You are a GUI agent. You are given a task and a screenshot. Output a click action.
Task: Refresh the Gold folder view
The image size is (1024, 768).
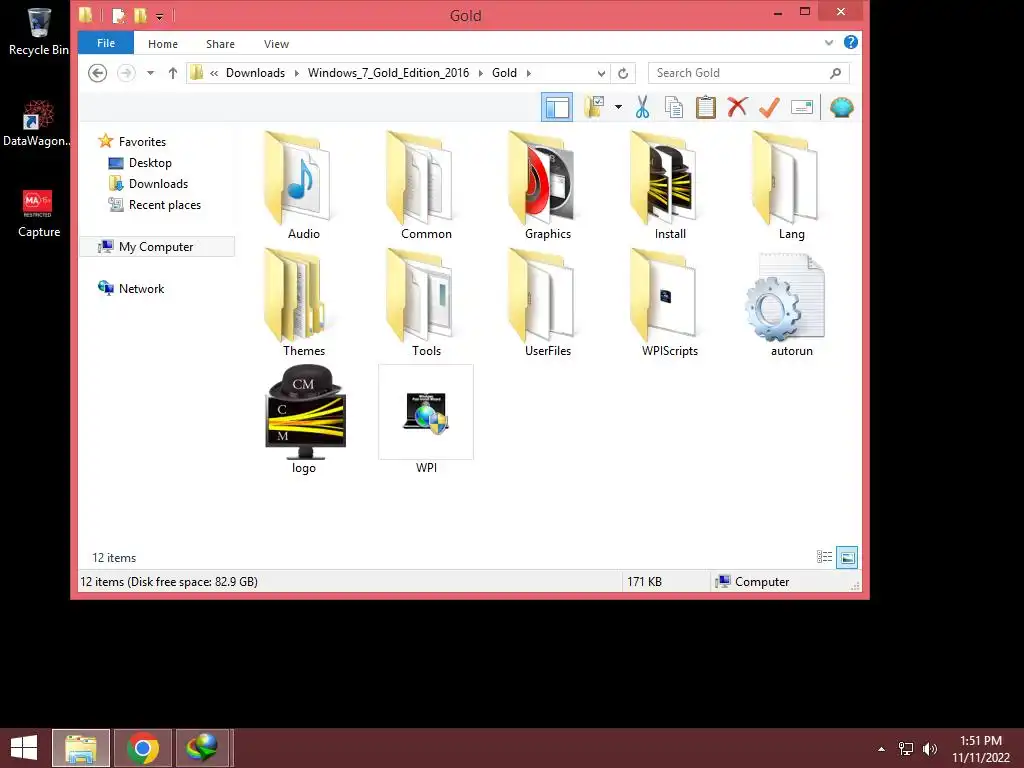[623, 73]
